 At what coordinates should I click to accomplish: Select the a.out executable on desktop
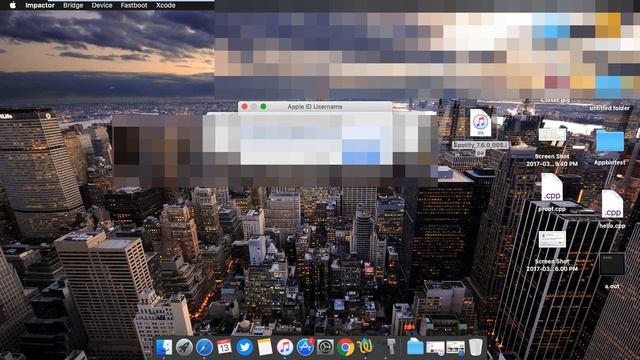(x=612, y=264)
